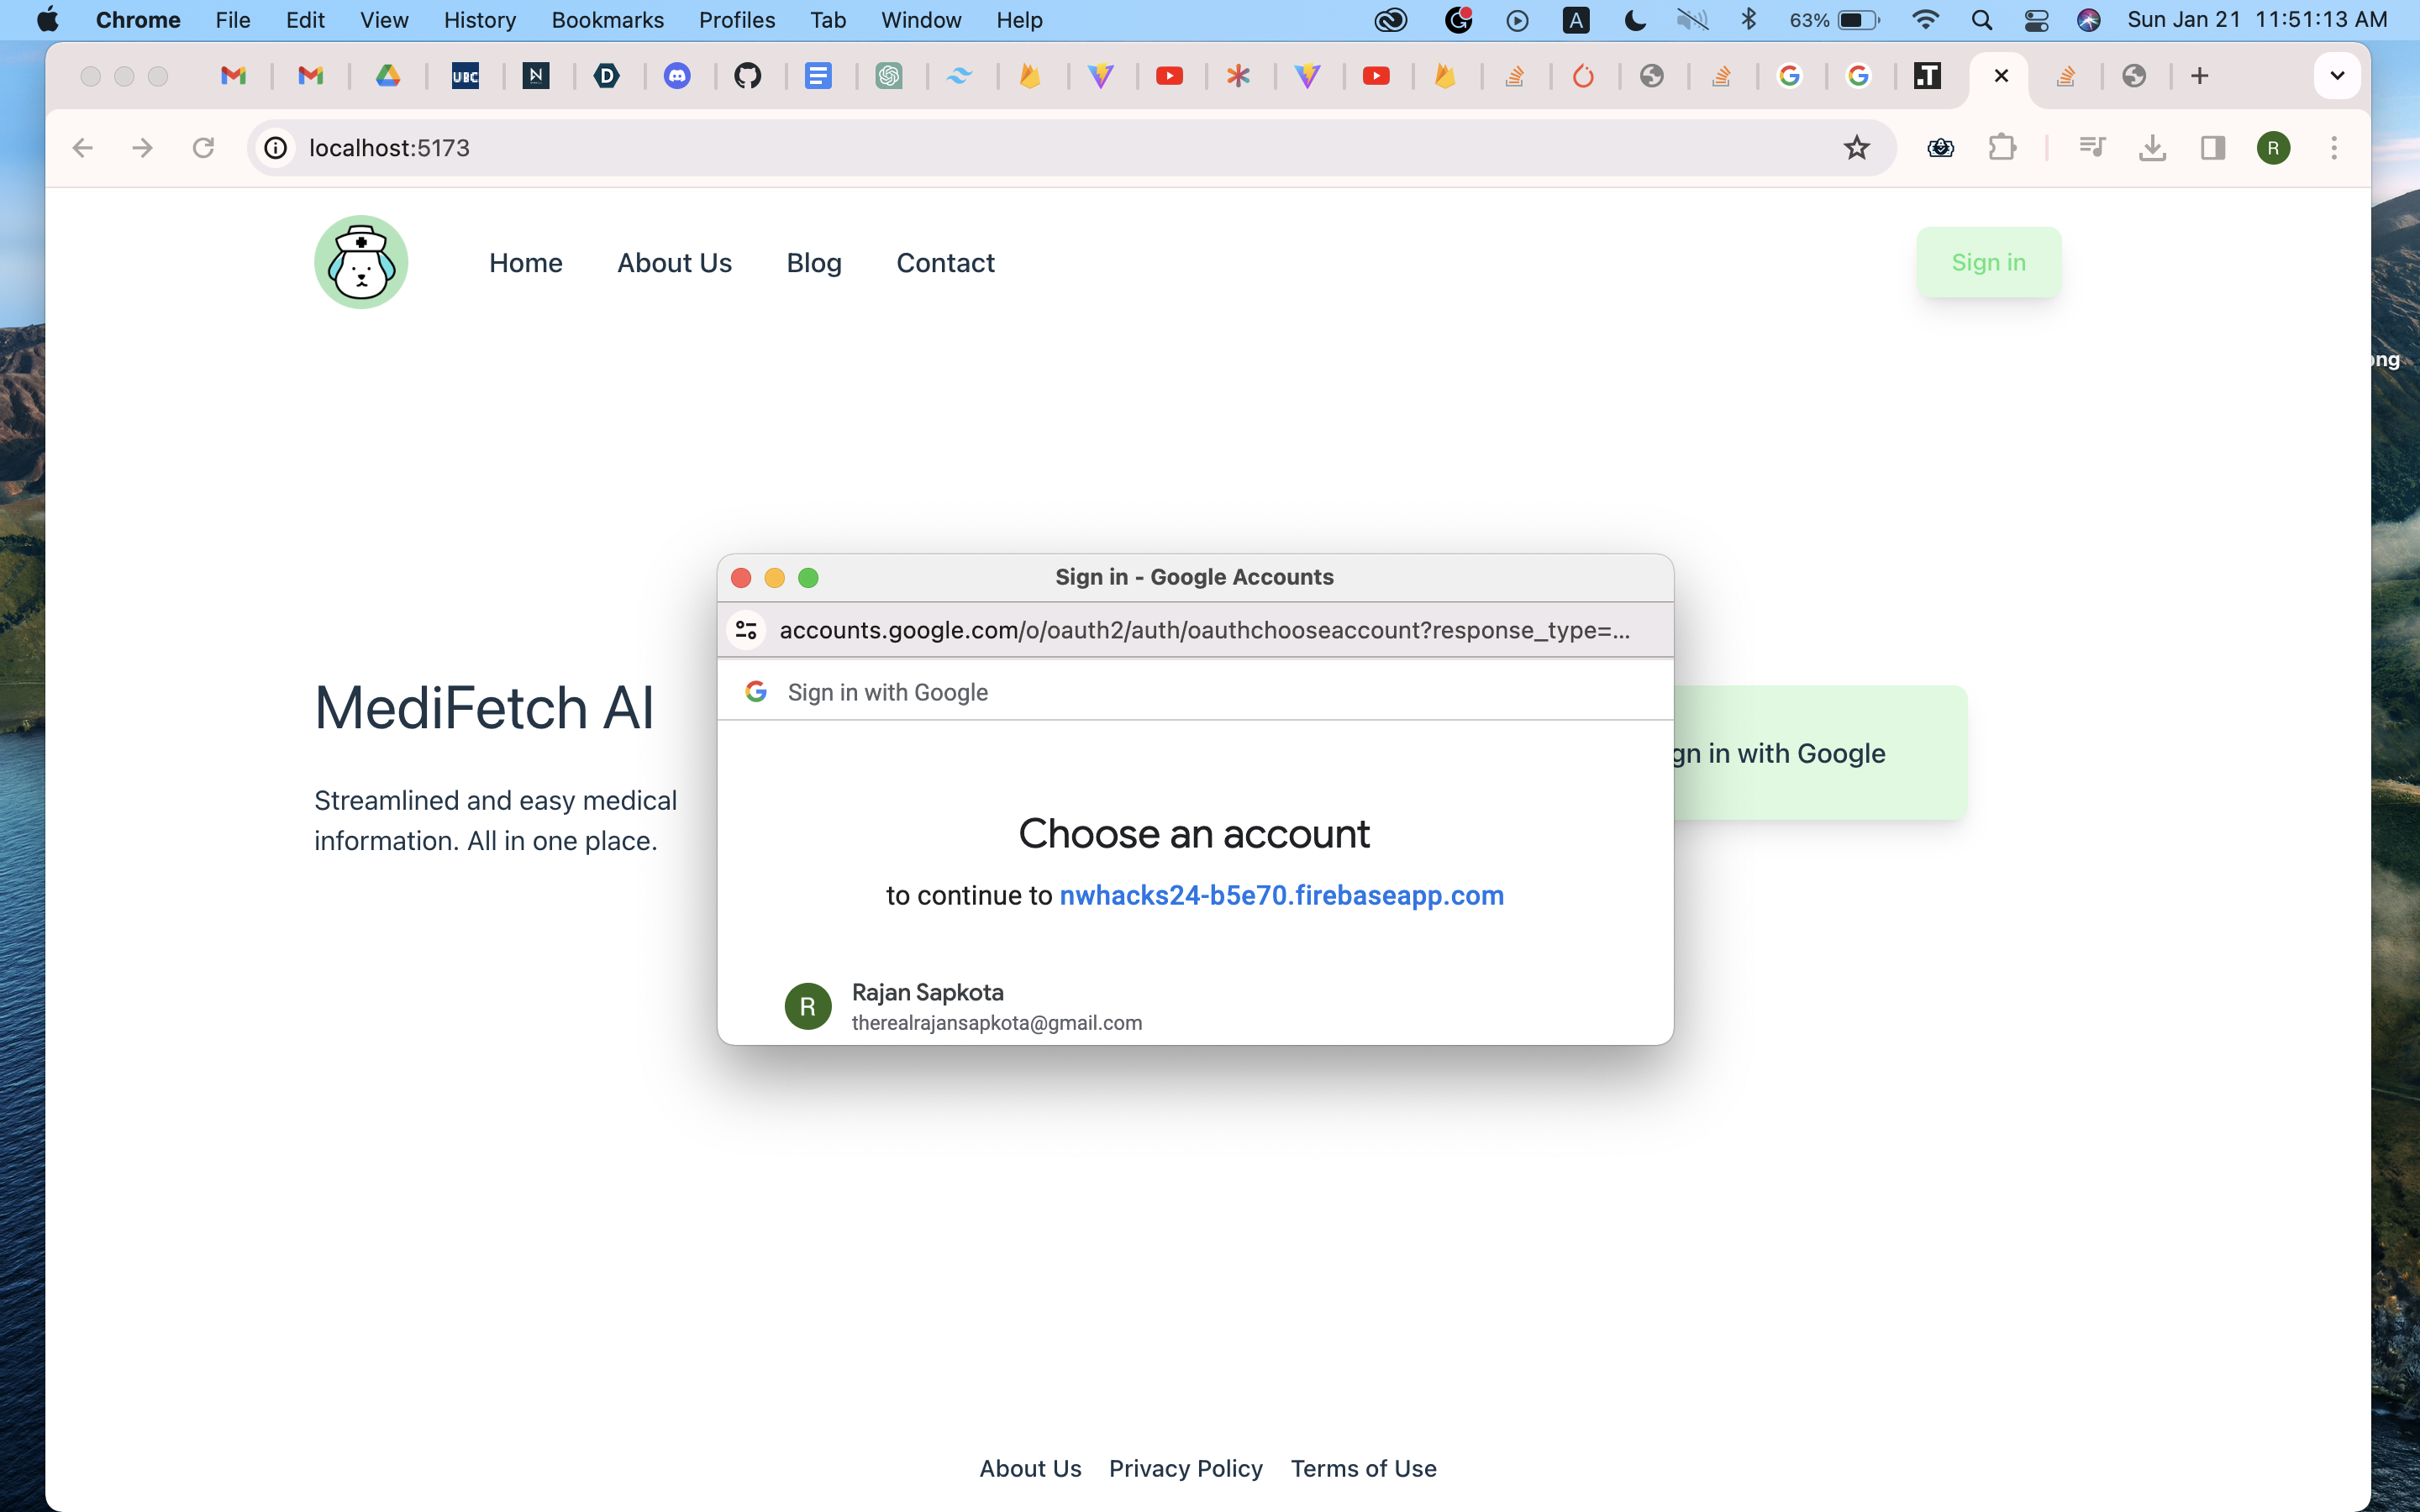The width and height of the screenshot is (2420, 1512).
Task: Reload the localhost page
Action: (x=203, y=148)
